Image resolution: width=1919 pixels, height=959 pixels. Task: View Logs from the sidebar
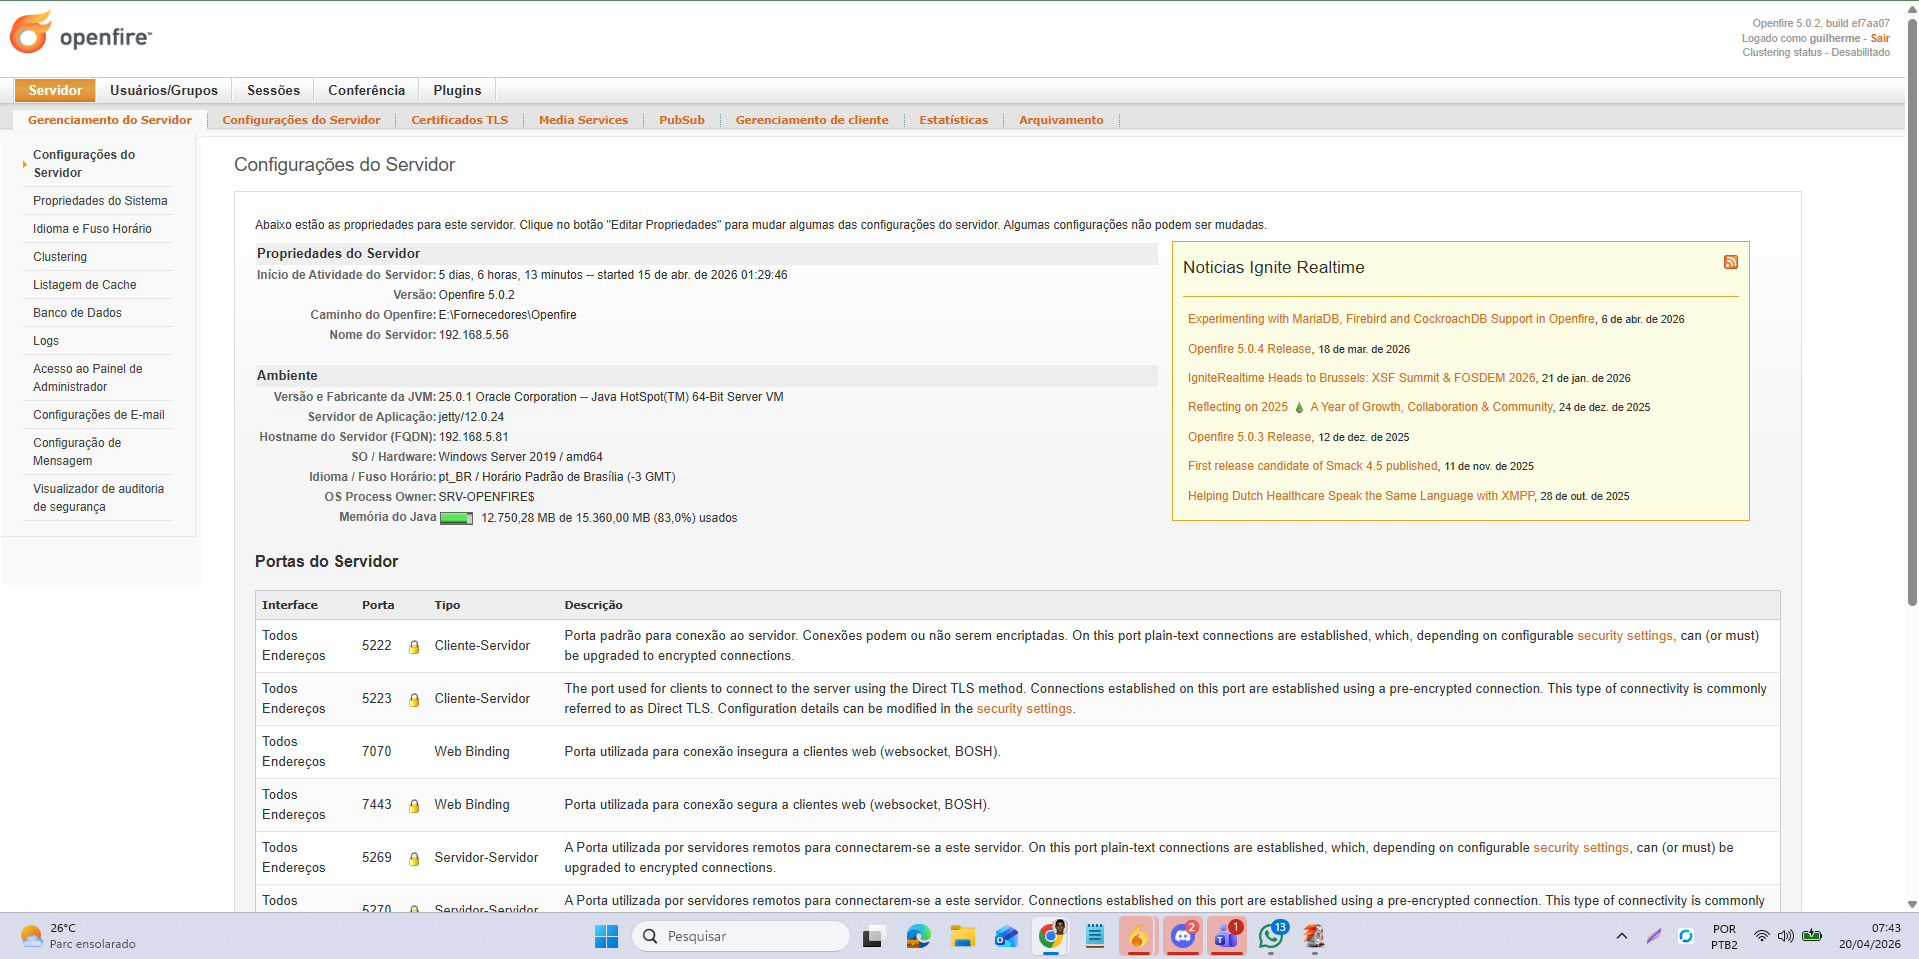46,341
